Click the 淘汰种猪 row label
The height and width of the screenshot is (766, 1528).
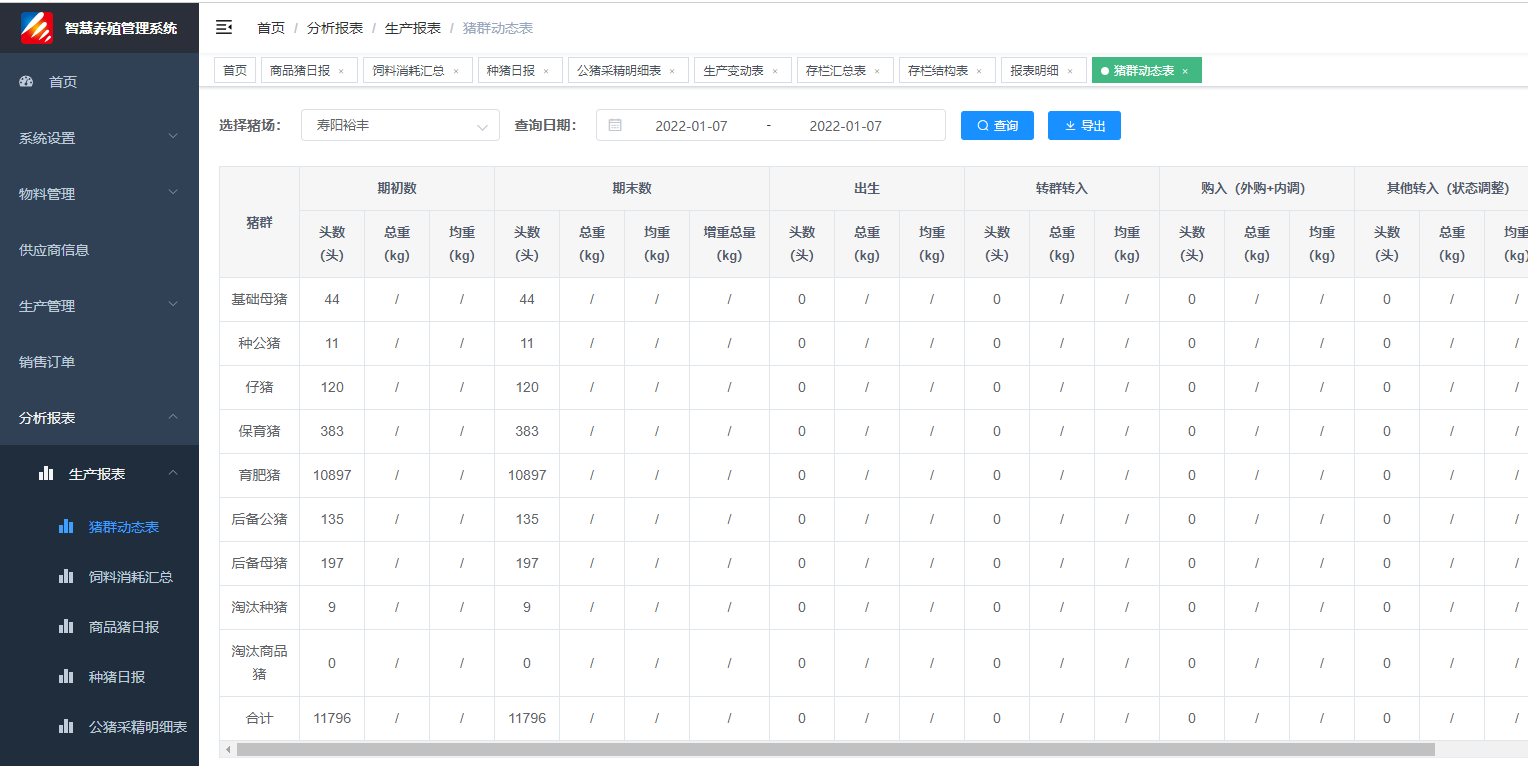[259, 607]
